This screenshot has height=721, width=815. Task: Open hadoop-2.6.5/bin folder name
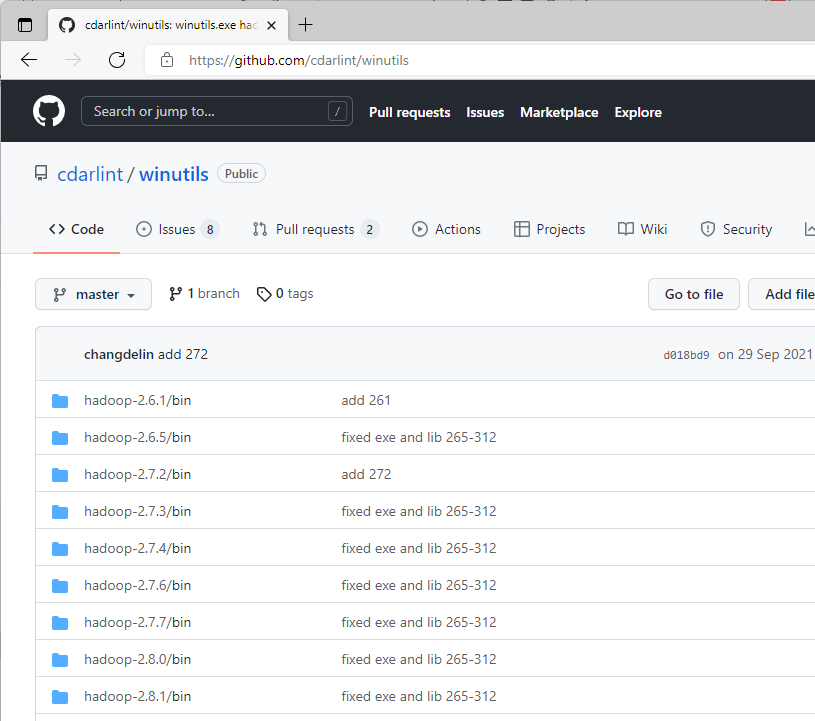click(138, 438)
